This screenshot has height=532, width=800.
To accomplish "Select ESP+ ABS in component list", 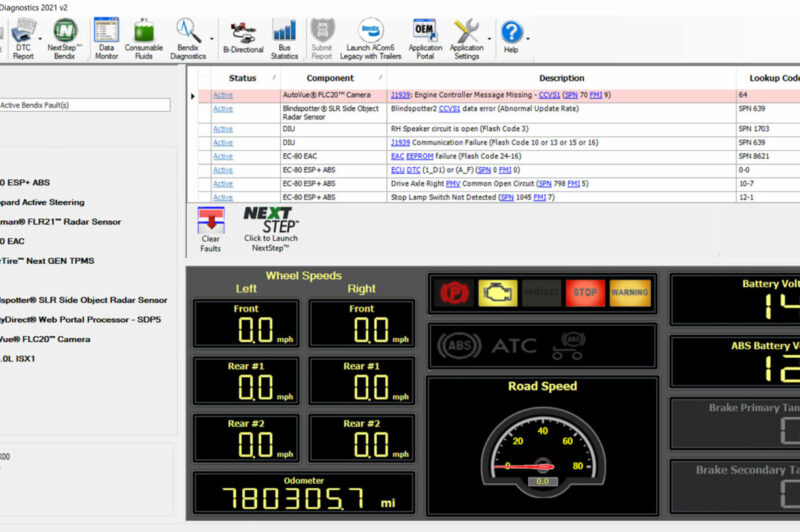I will [26, 183].
